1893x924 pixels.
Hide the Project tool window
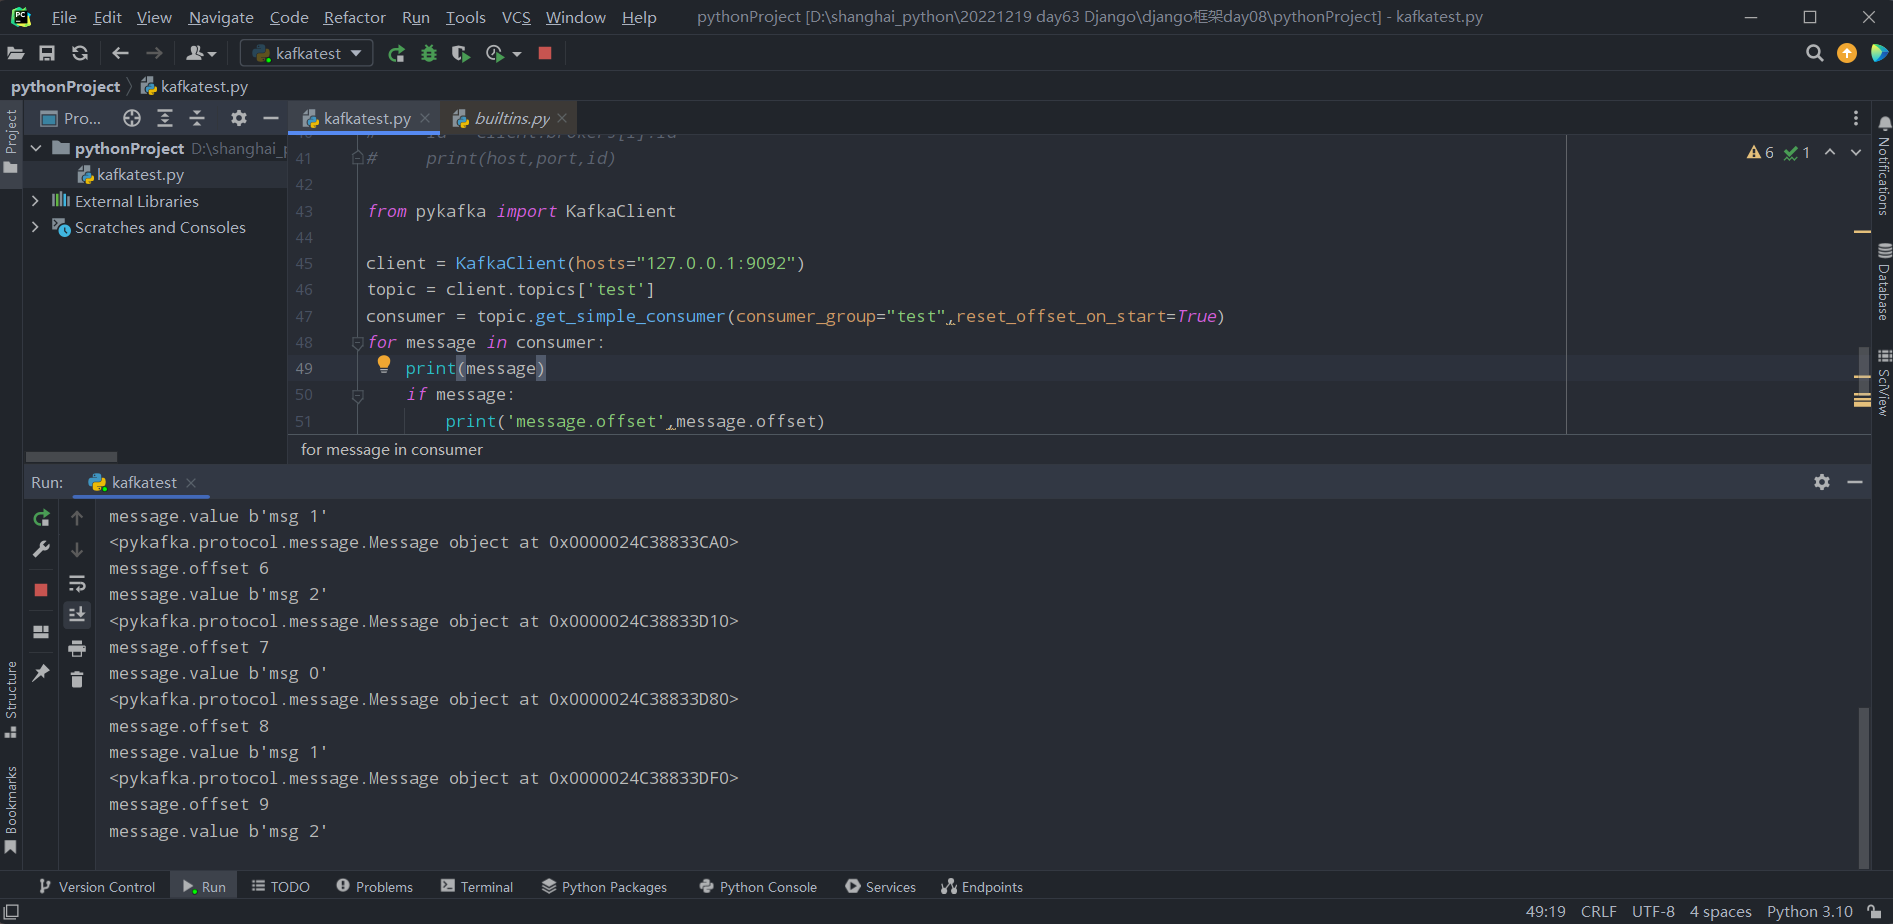click(x=270, y=118)
